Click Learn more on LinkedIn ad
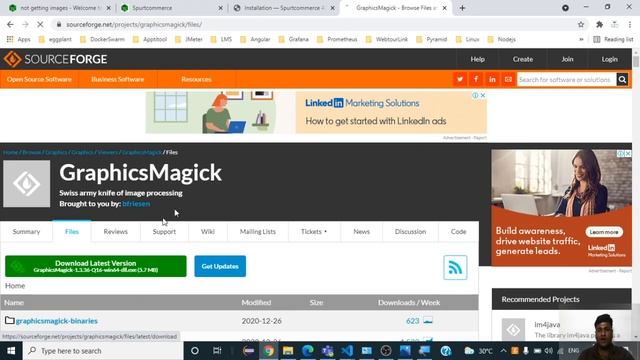Viewport: 640px width, 360px height. pos(604,232)
